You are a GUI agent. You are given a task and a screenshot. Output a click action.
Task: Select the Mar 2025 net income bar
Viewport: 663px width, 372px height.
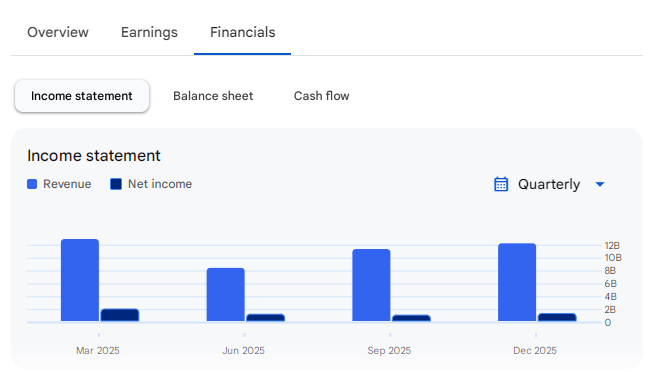120,315
